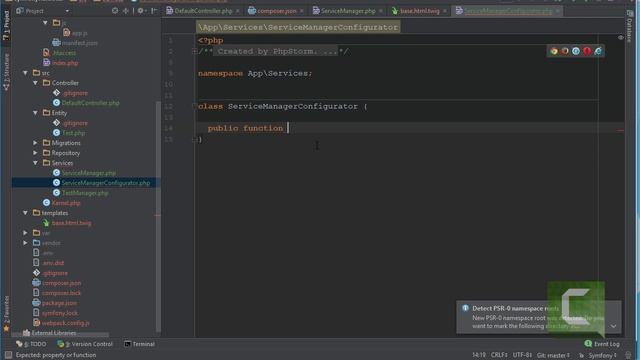Screen dimensions: 640x360
Task: Collapse the Entity folder
Action: point(36,113)
